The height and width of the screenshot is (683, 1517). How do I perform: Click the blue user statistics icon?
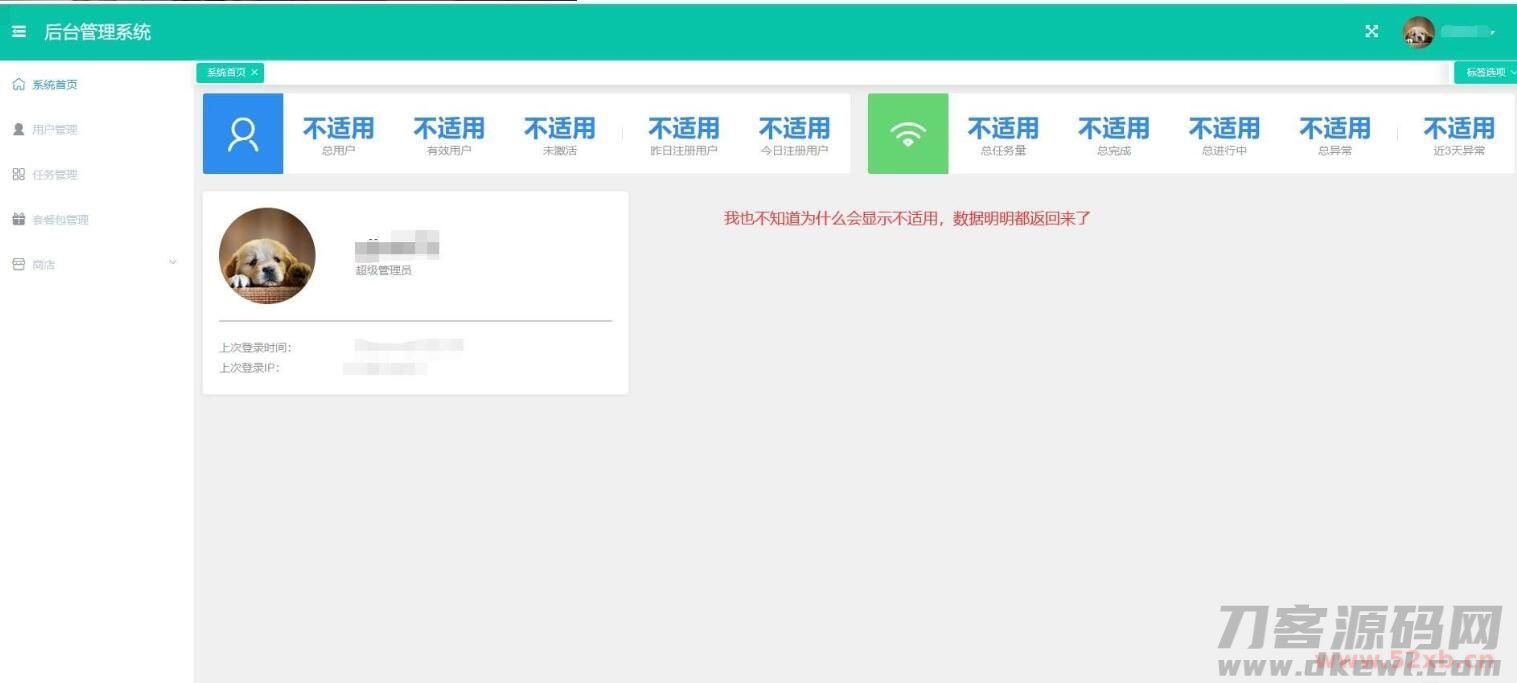pos(243,134)
